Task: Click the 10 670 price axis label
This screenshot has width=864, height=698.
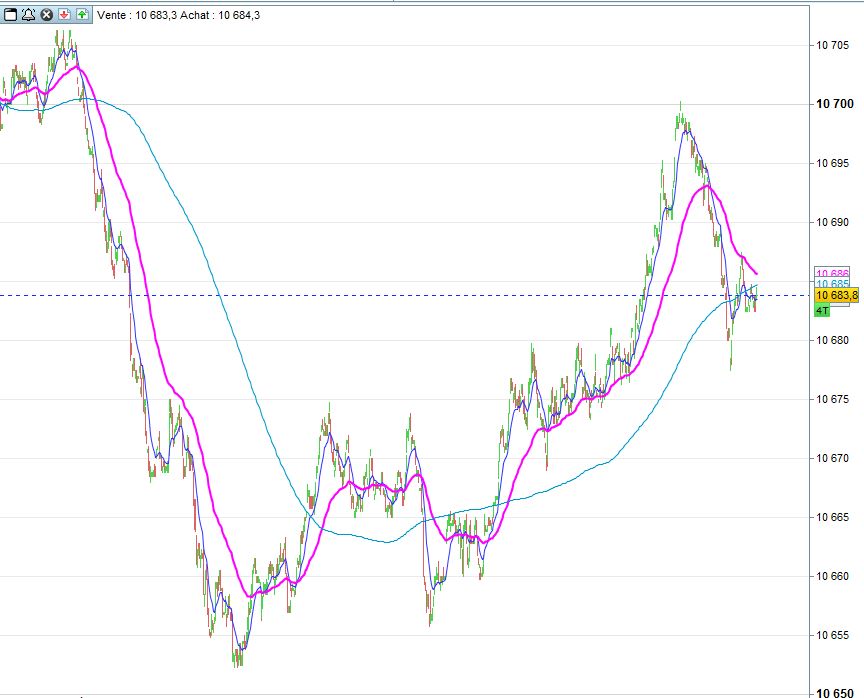Action: pos(832,458)
